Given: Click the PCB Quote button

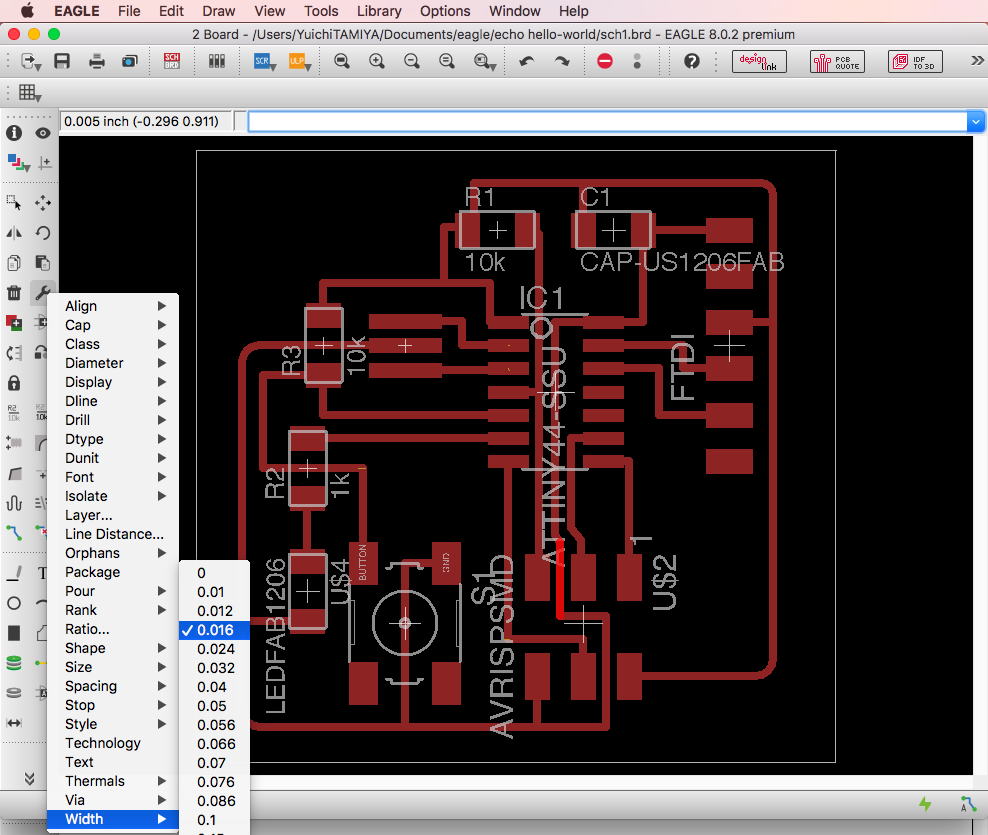Looking at the screenshot, I should (x=837, y=62).
